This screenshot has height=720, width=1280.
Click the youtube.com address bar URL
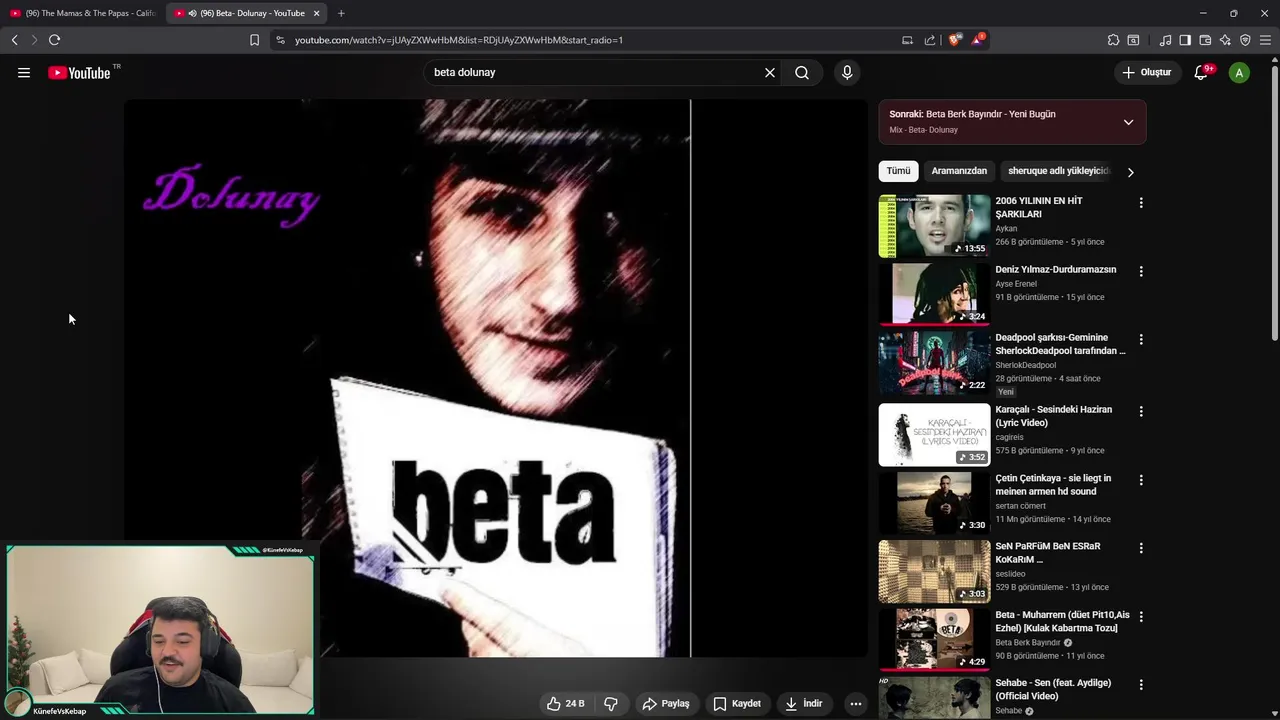(459, 40)
